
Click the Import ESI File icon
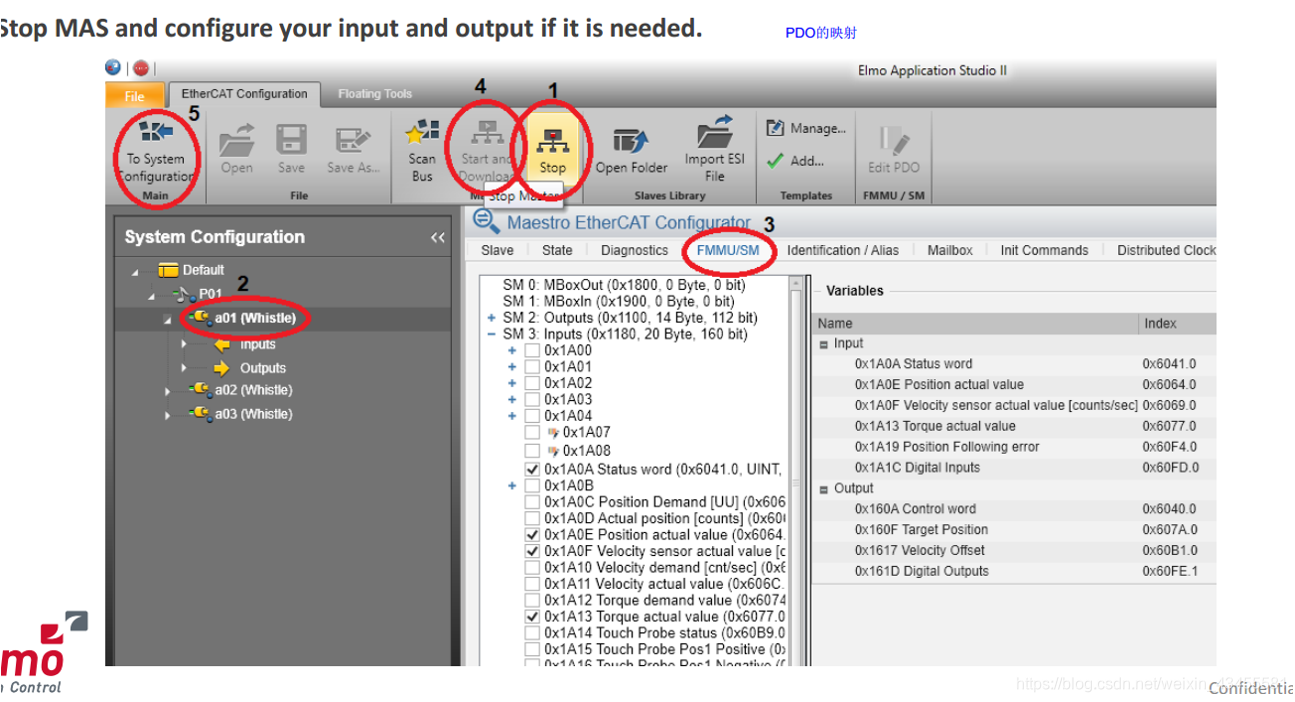pos(714,131)
